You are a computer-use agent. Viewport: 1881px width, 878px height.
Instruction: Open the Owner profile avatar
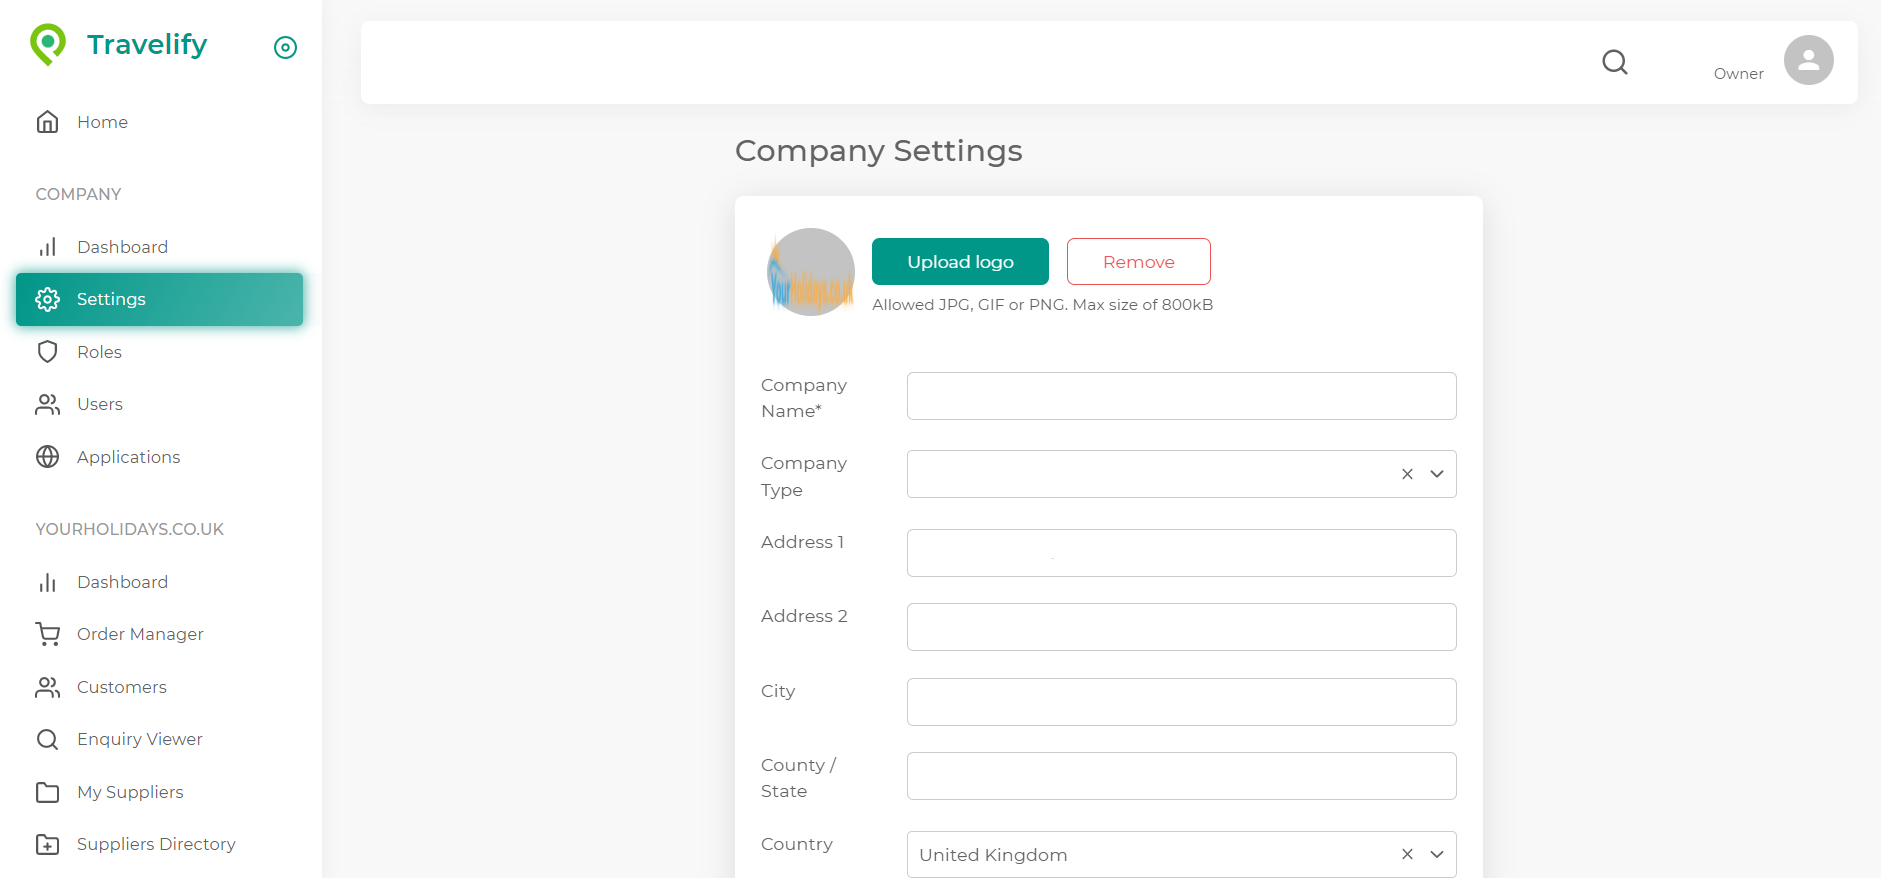click(1808, 60)
